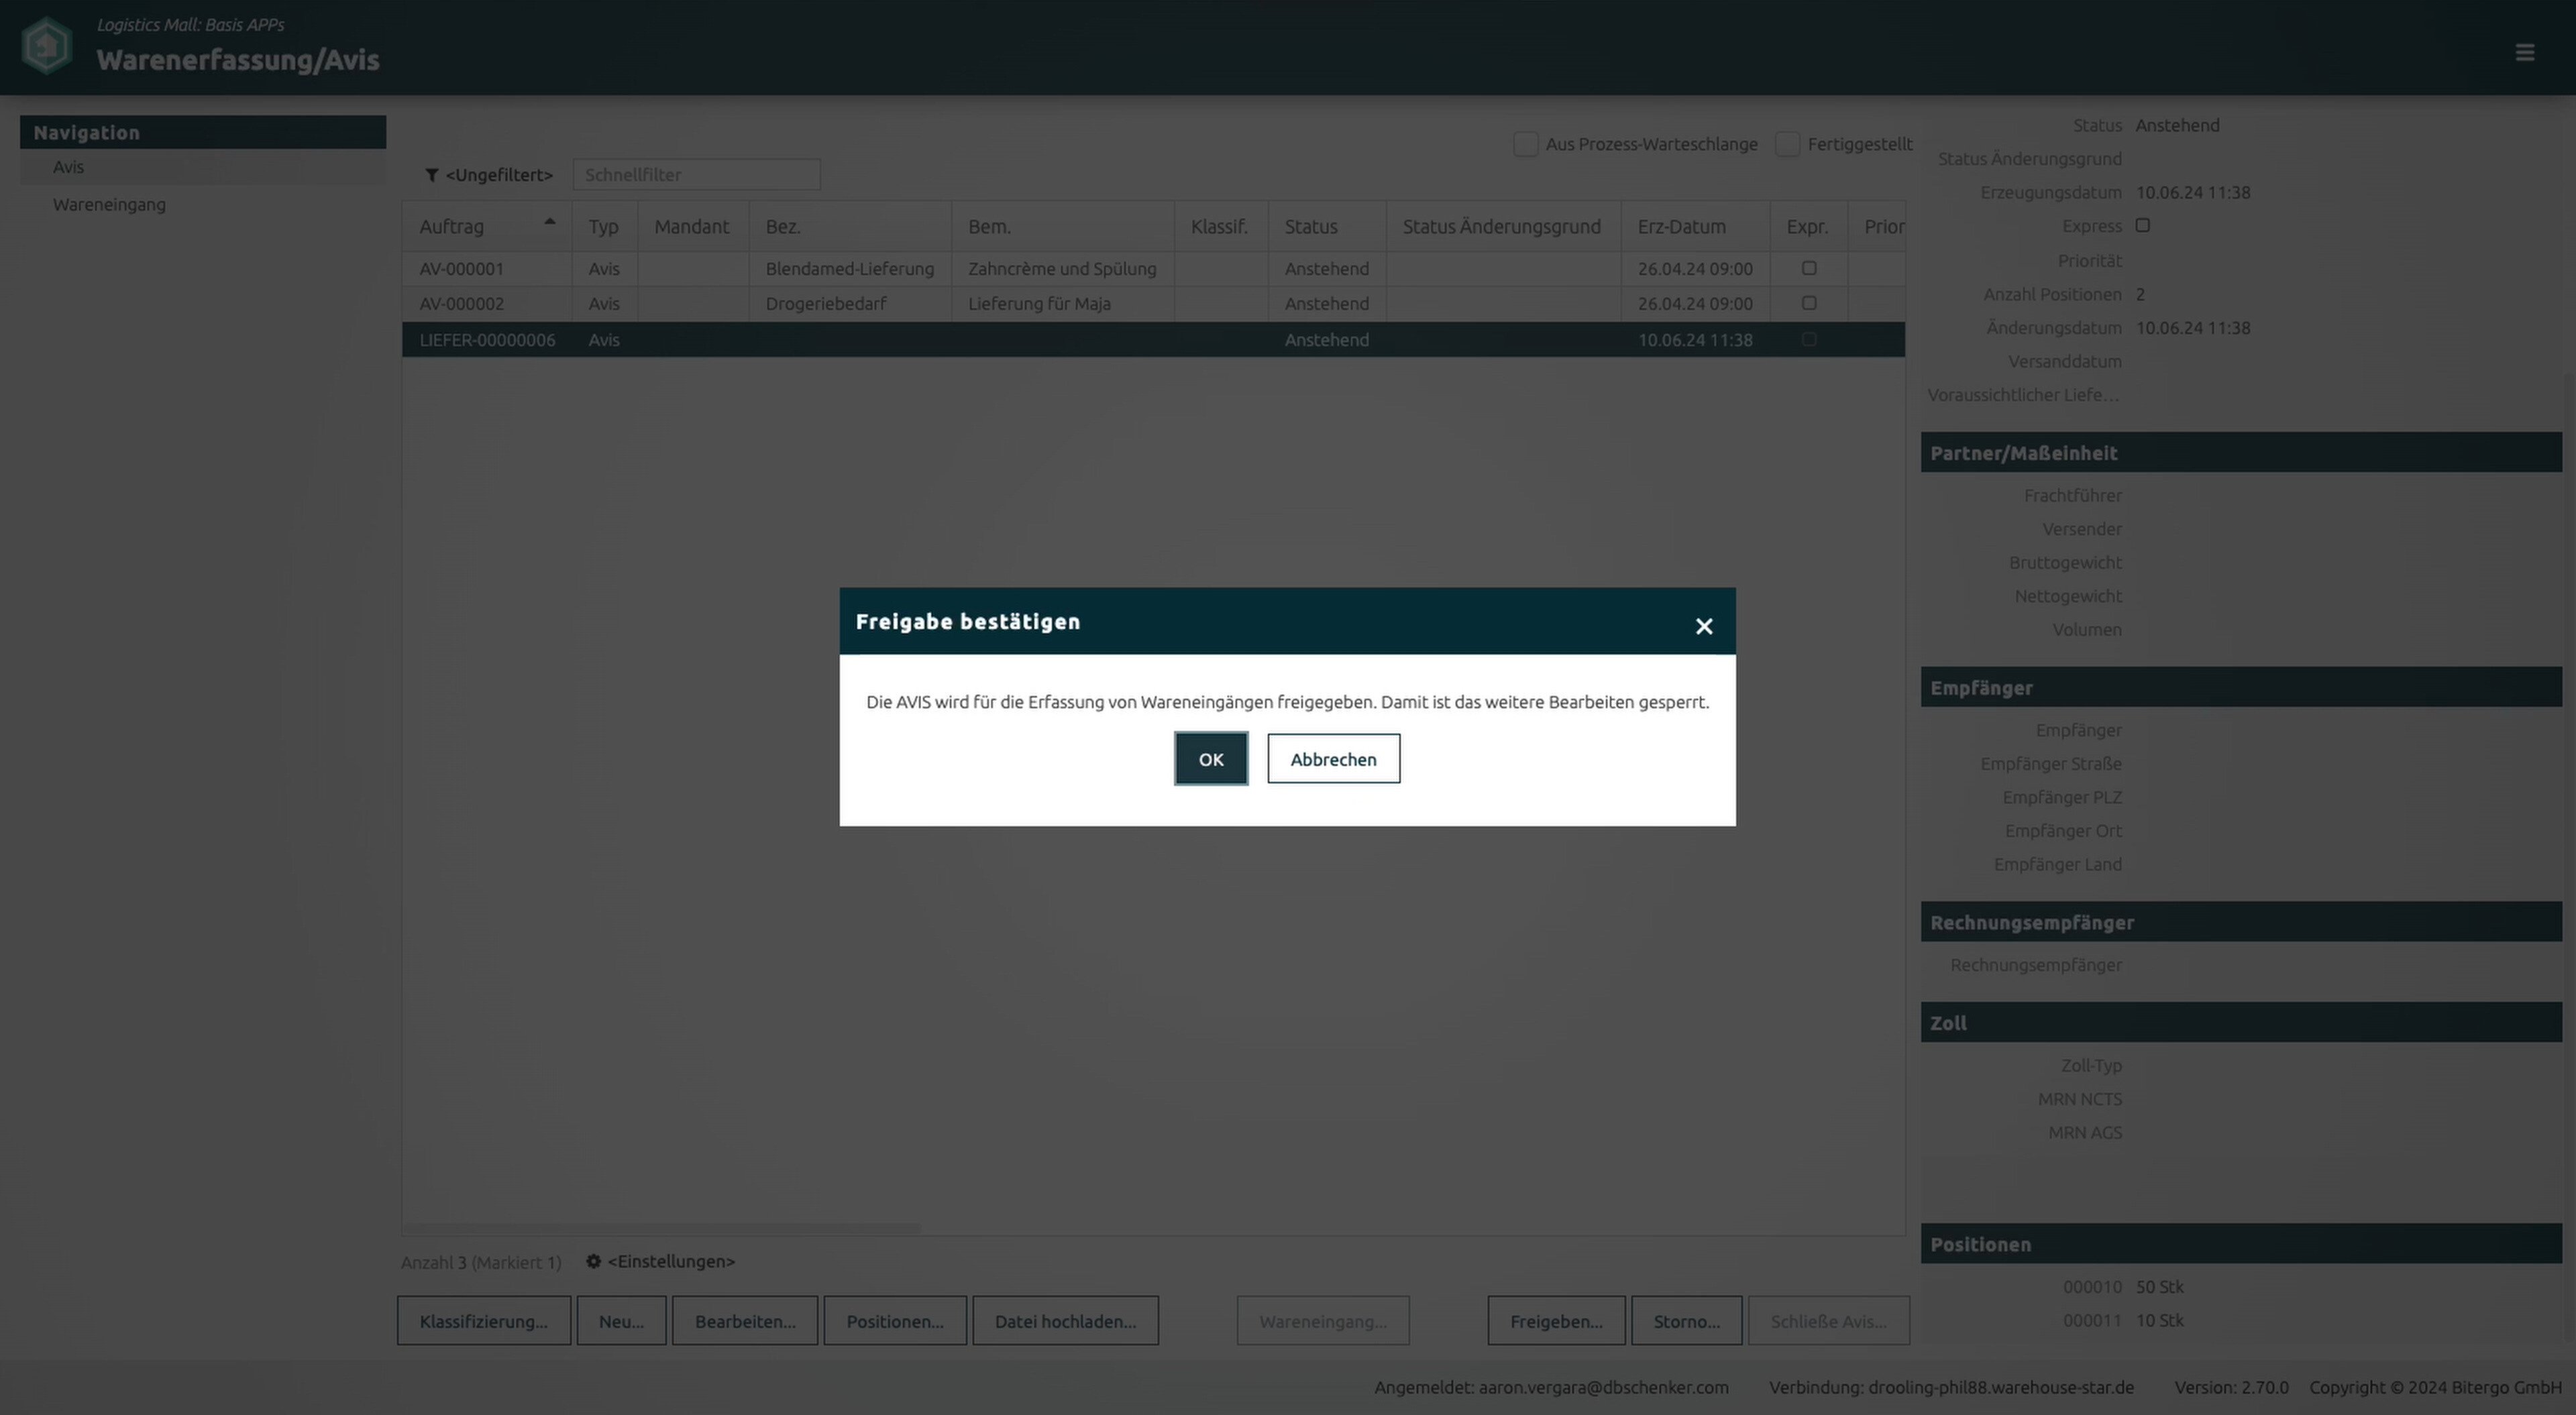This screenshot has width=2576, height=1415.
Task: Toggle Express checkbox in detail panel
Action: 2143,226
